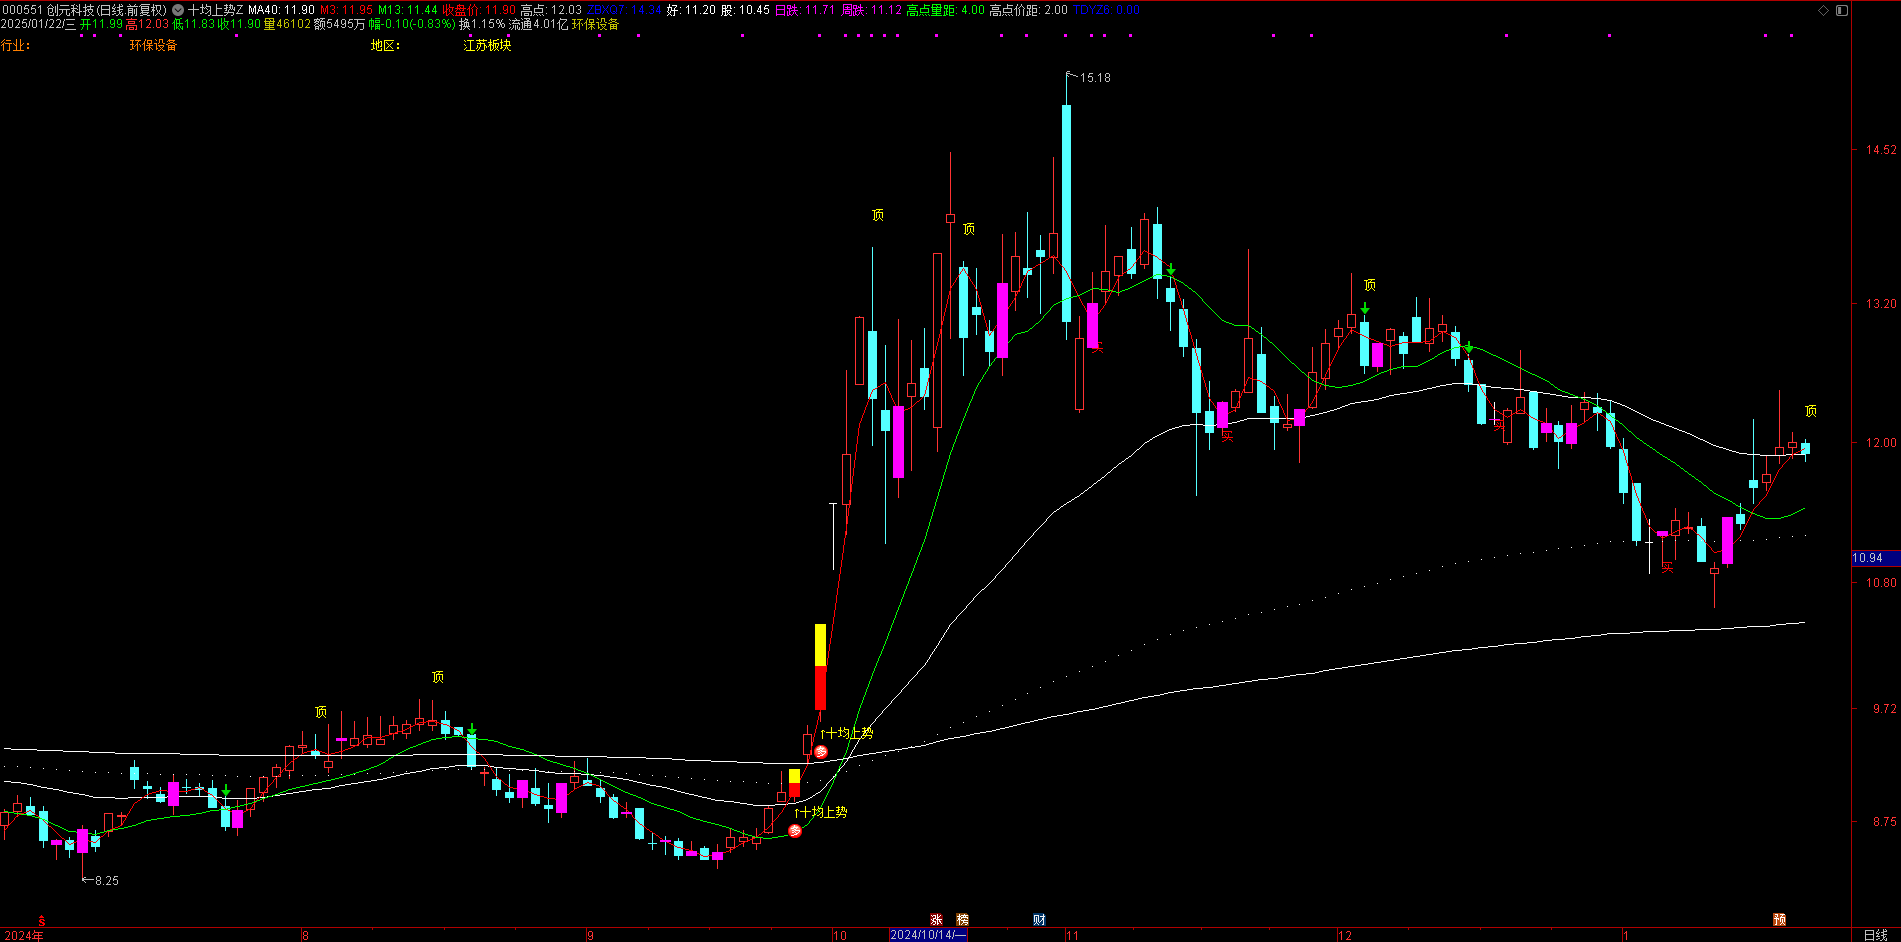Click the 涨 event marker on the timeline

click(937, 920)
